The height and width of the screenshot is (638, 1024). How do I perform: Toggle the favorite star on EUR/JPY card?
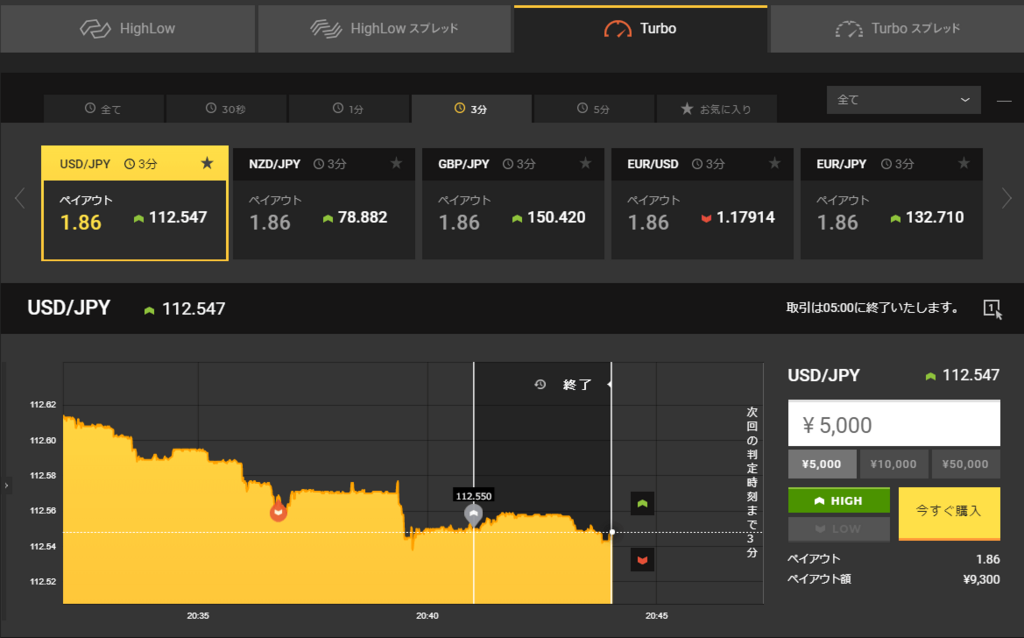coord(963,161)
